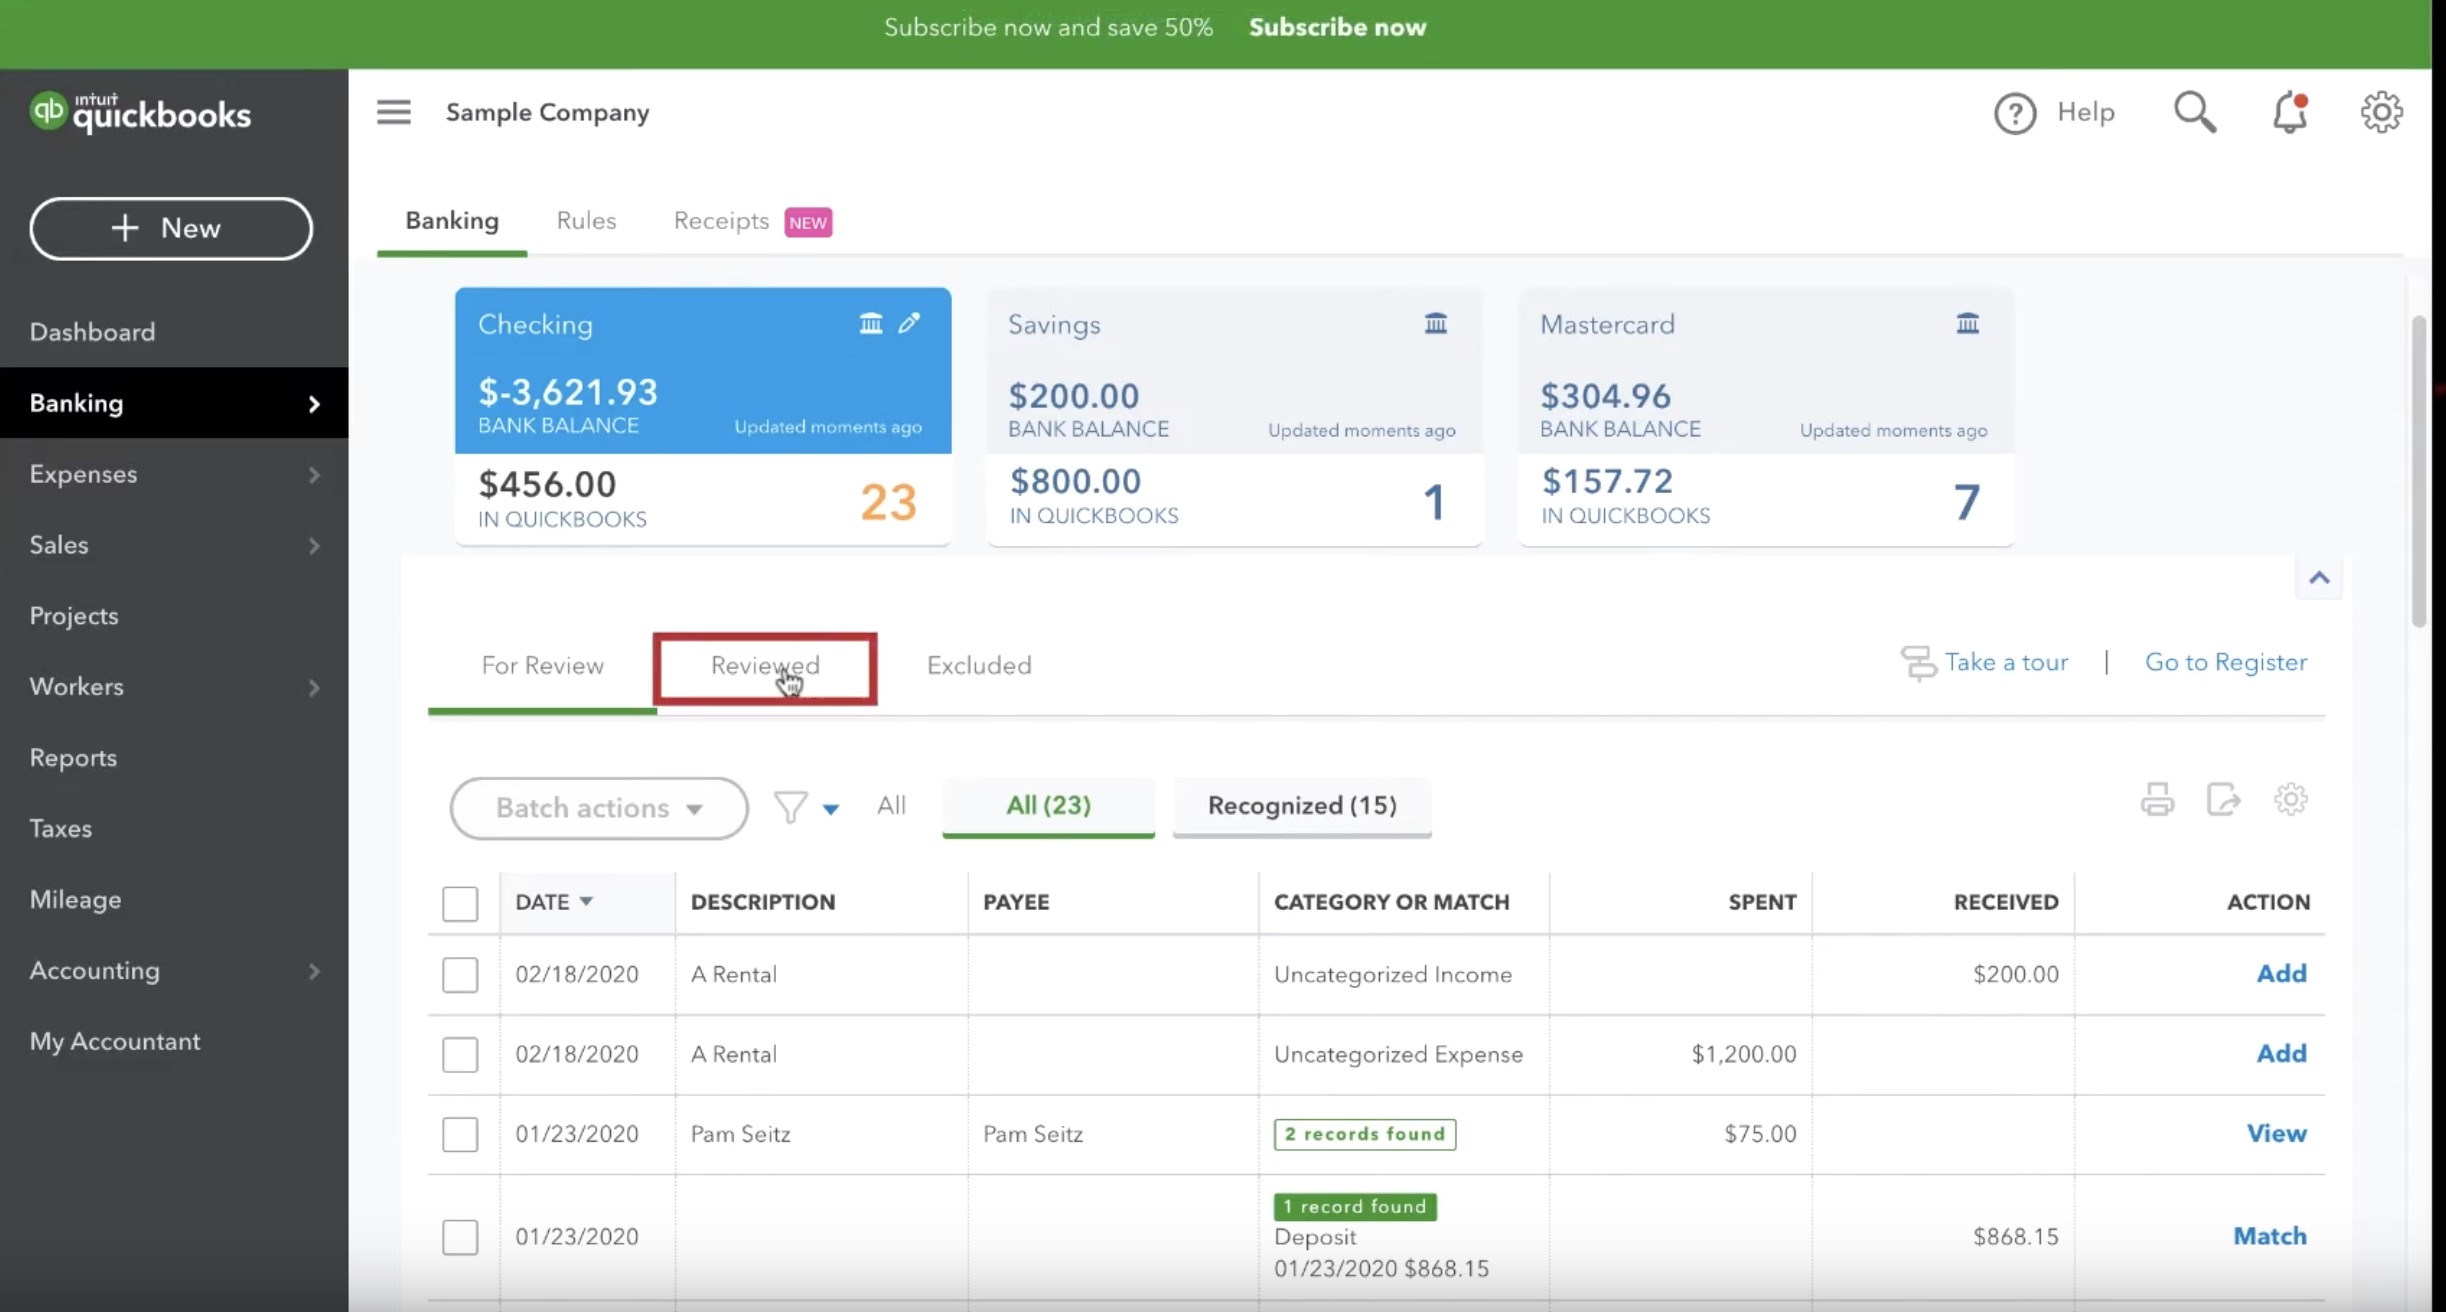The image size is (2446, 1312).
Task: Match the $868.15 deposit transaction
Action: (x=2270, y=1237)
